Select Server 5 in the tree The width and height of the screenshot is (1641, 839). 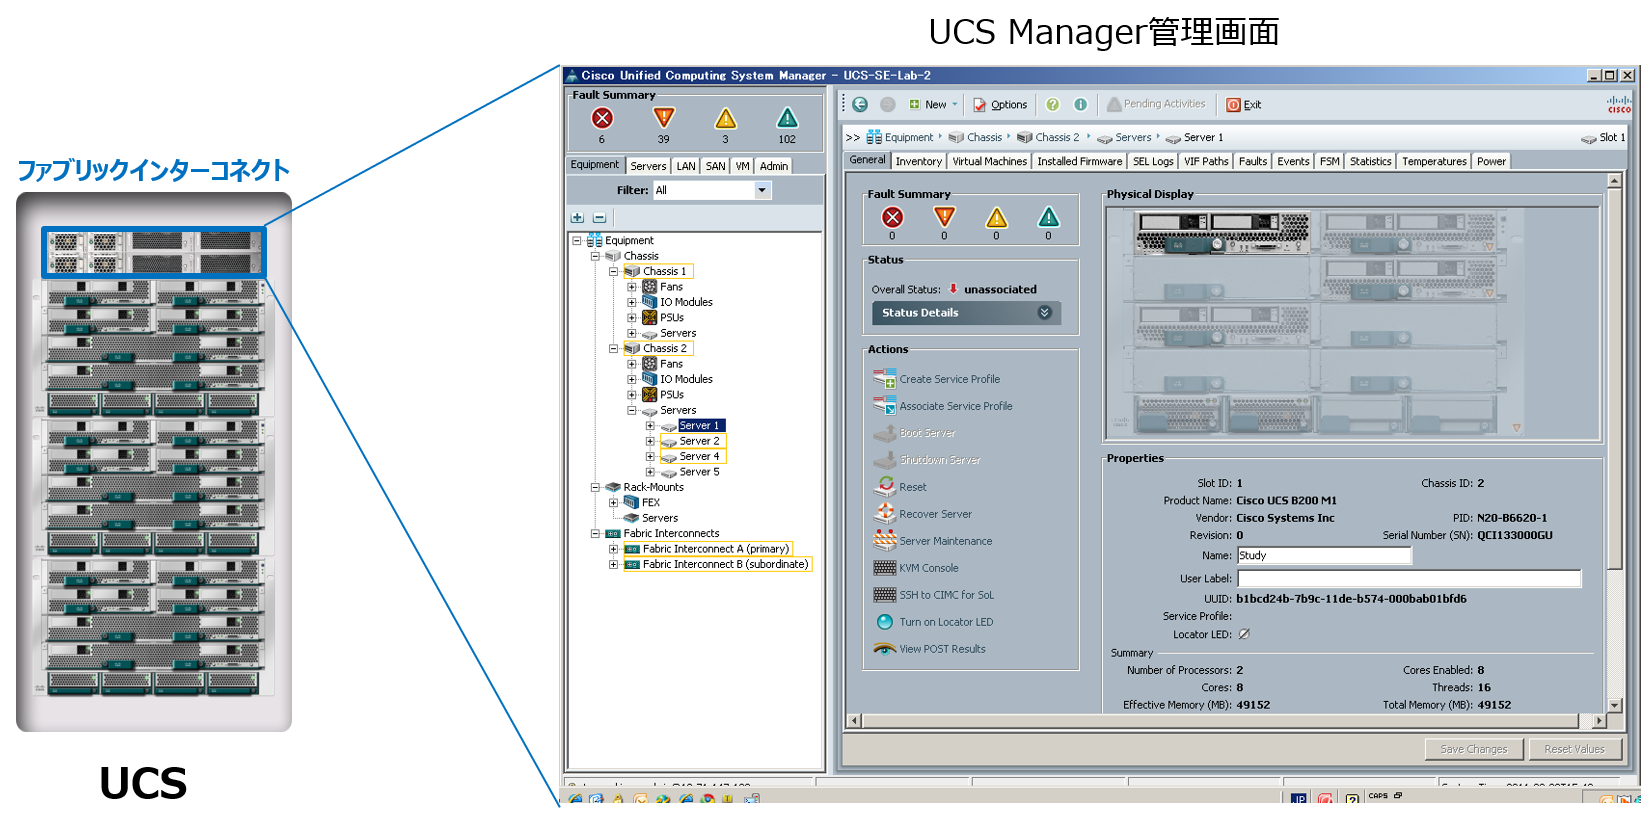(x=699, y=472)
